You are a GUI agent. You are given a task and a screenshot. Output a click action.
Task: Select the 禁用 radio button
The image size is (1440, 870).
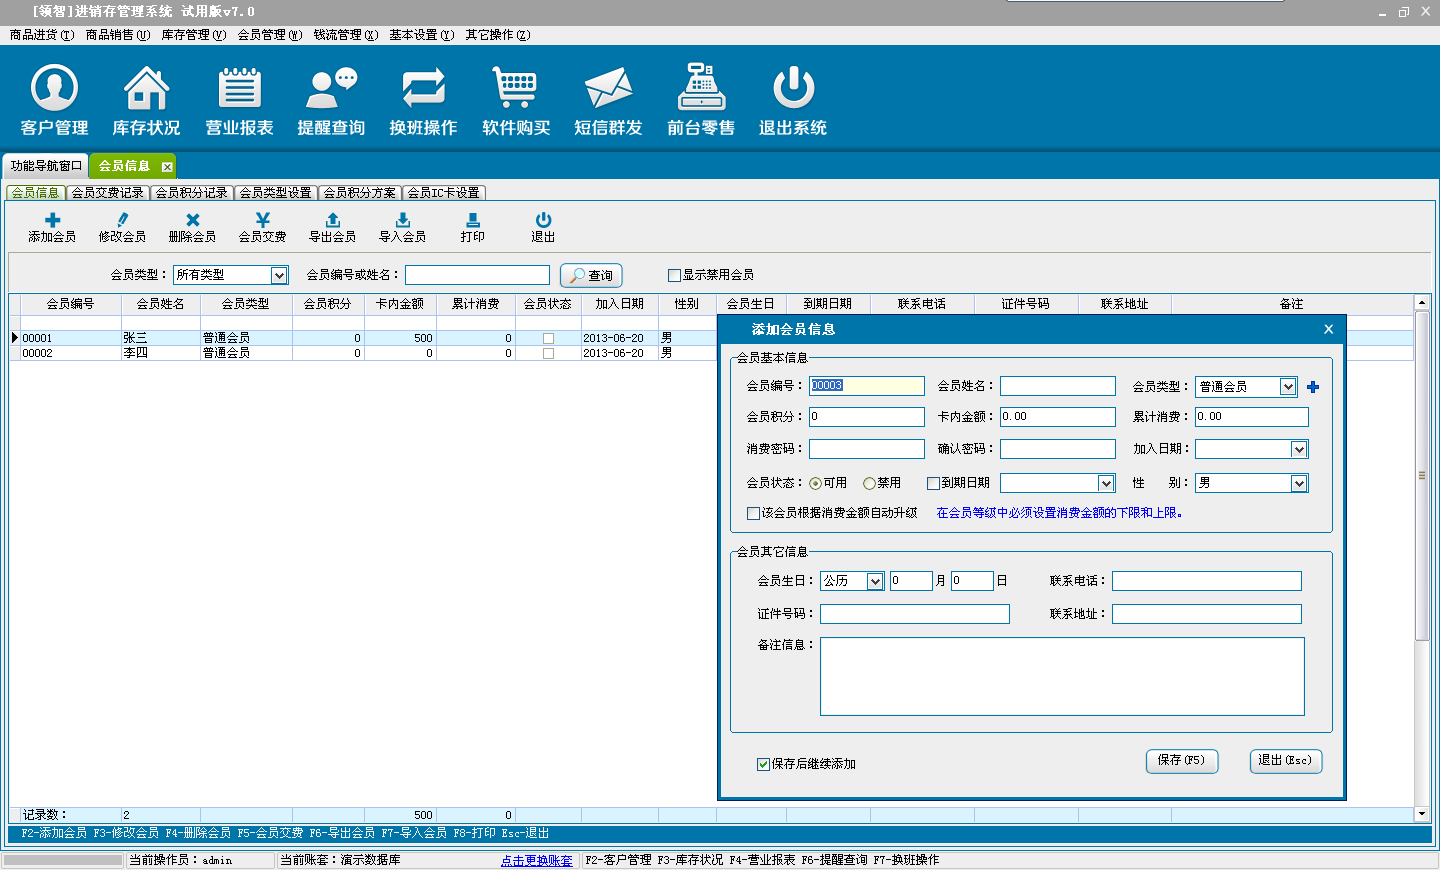point(869,484)
